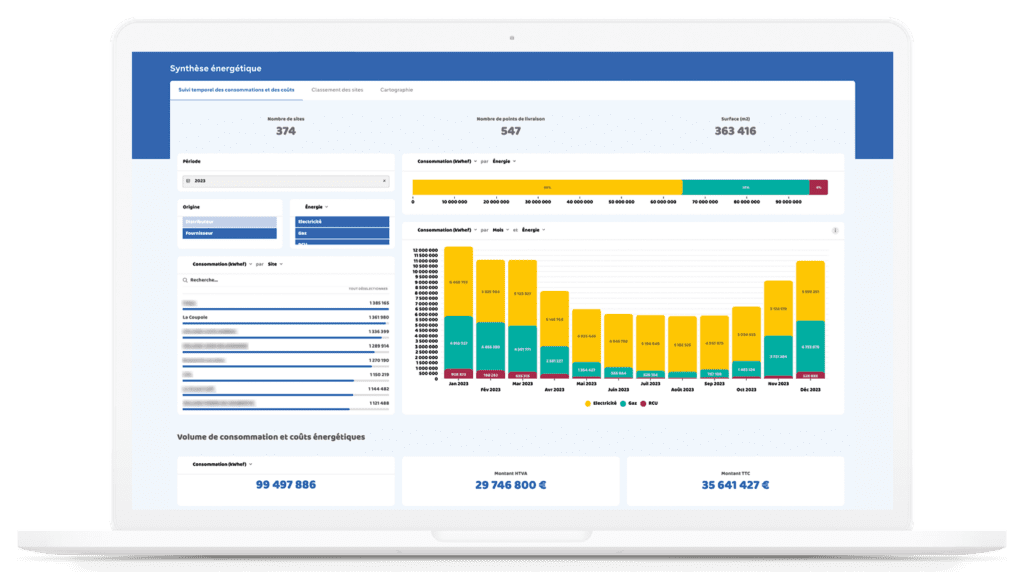Open the monthly chart options menu icon

[835, 230]
